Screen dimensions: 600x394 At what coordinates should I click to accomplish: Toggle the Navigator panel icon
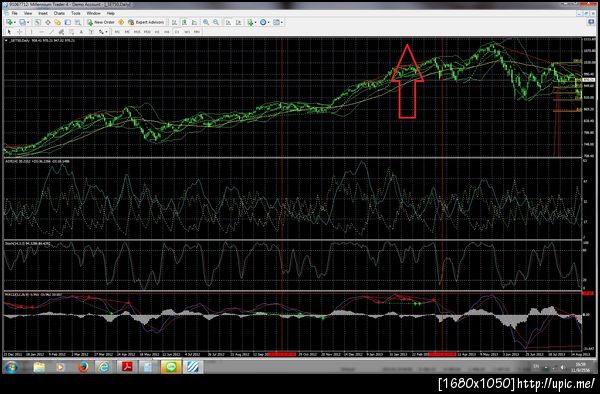pos(57,22)
